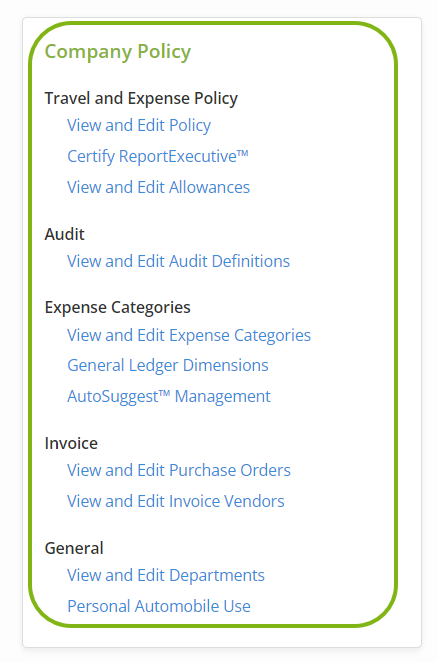The image size is (437, 662).
Task: Click Certify ReportExecutive™ link
Action: [158, 156]
